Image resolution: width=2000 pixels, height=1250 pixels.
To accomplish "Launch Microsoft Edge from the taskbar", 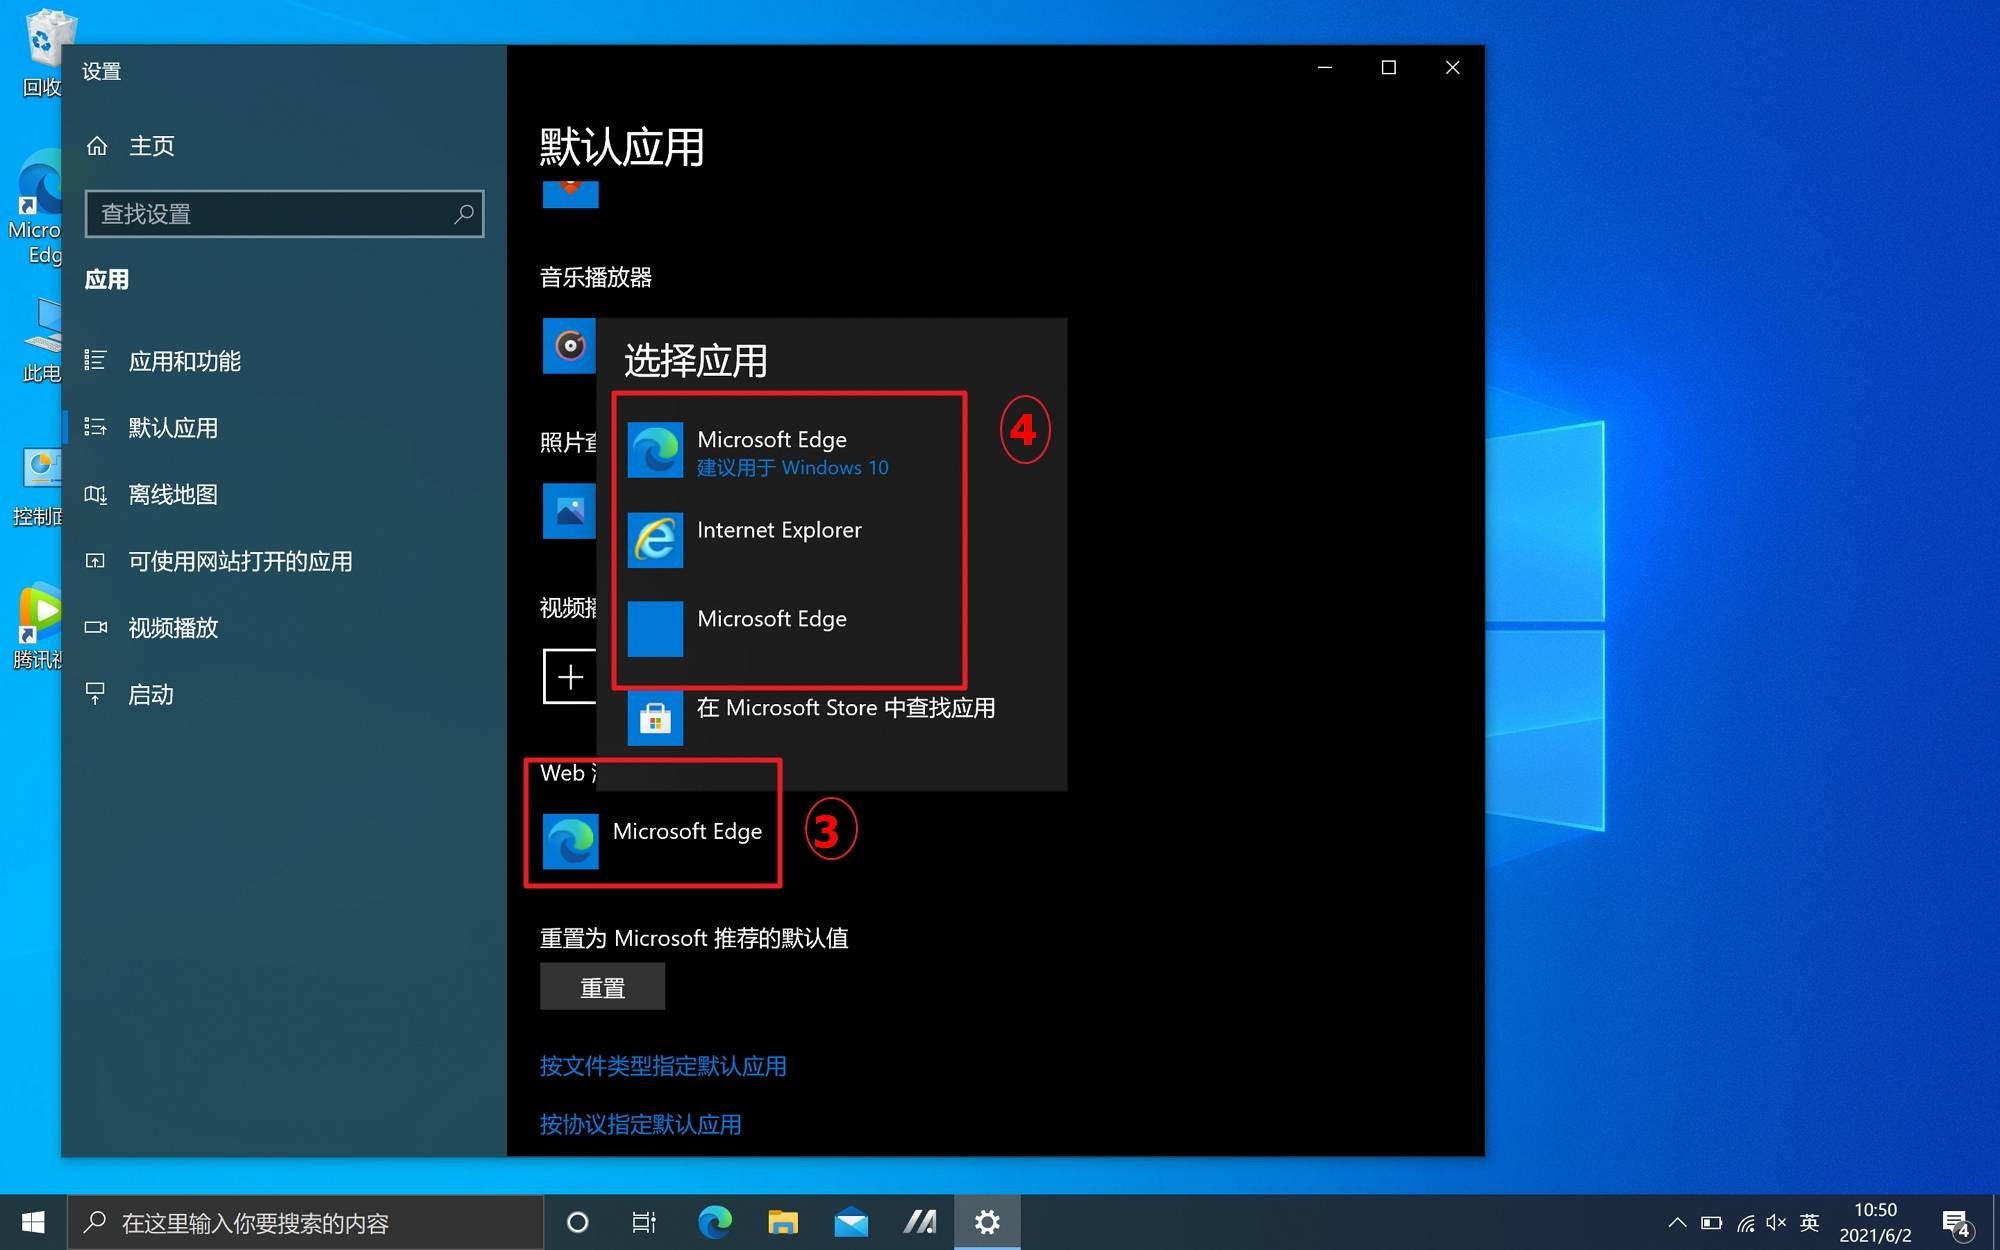I will (x=715, y=1222).
